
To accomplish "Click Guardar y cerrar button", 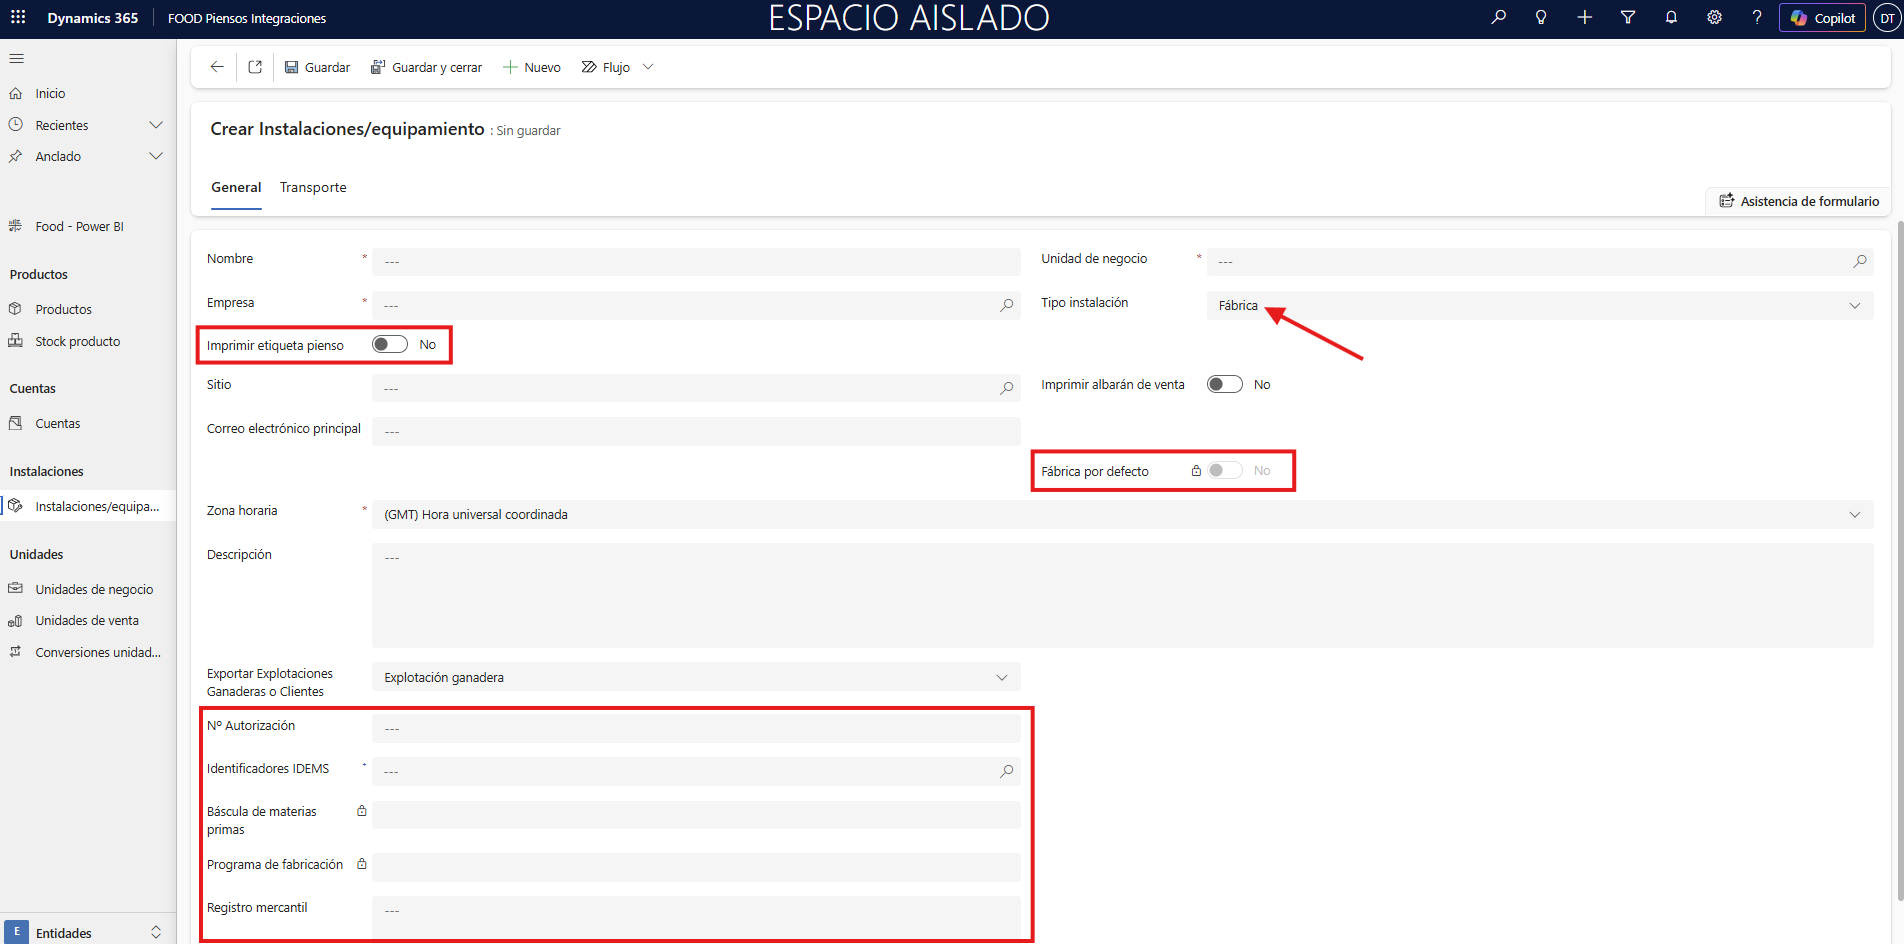I will coord(426,67).
